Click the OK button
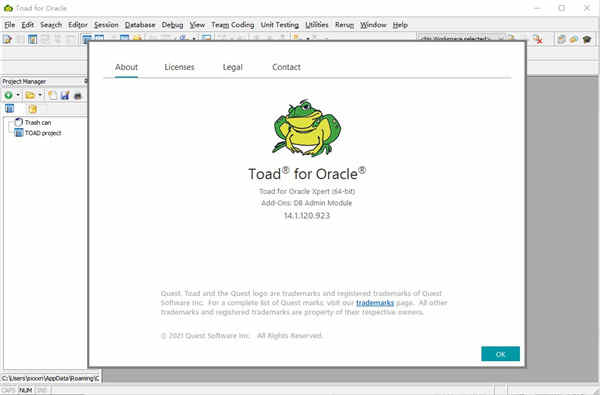600x395 pixels. [x=500, y=354]
